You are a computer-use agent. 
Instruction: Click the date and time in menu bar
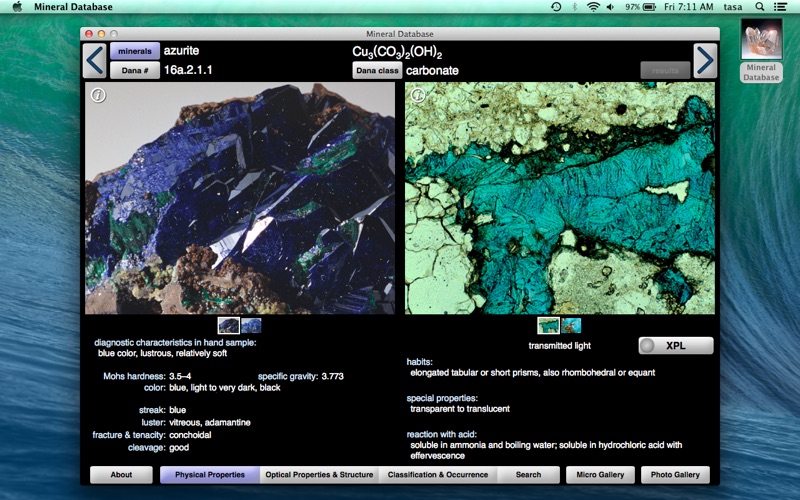click(688, 7)
